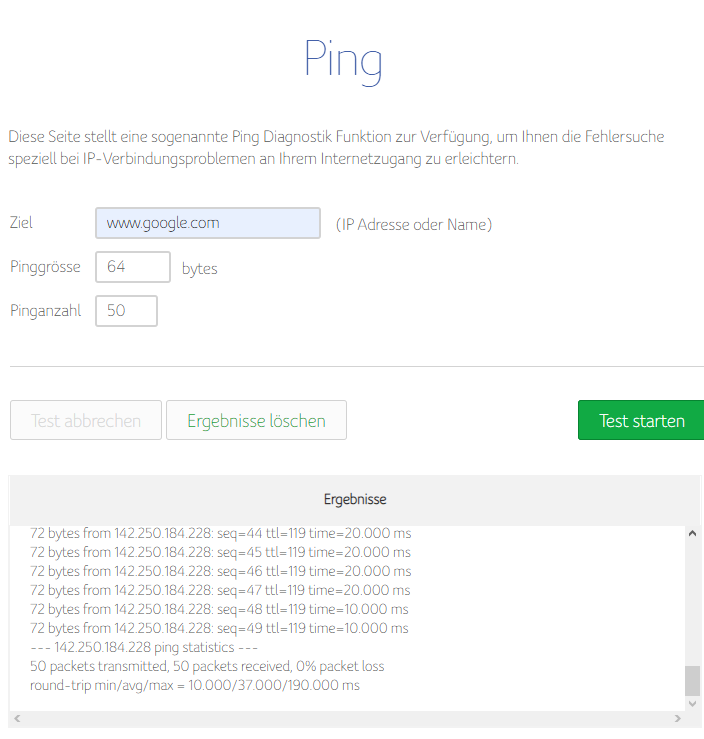The image size is (704, 739).
Task: Click the round-trip min/avg/max line
Action: click(x=195, y=685)
